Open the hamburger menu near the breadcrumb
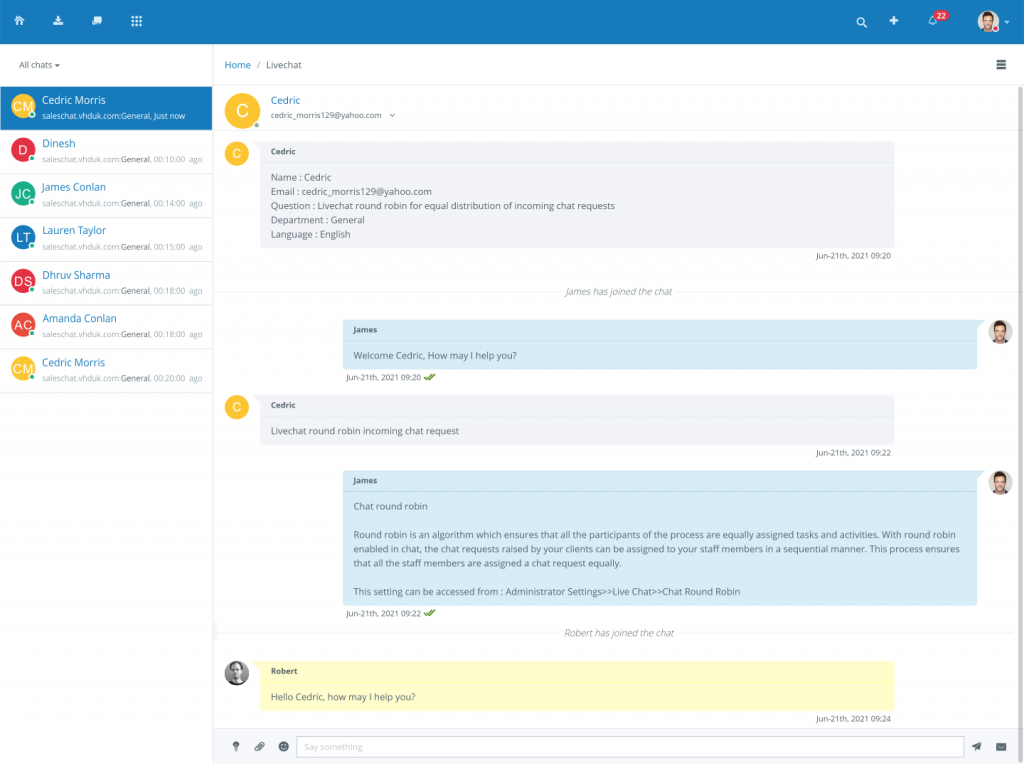This screenshot has height=766, width=1024. click(x=1000, y=64)
